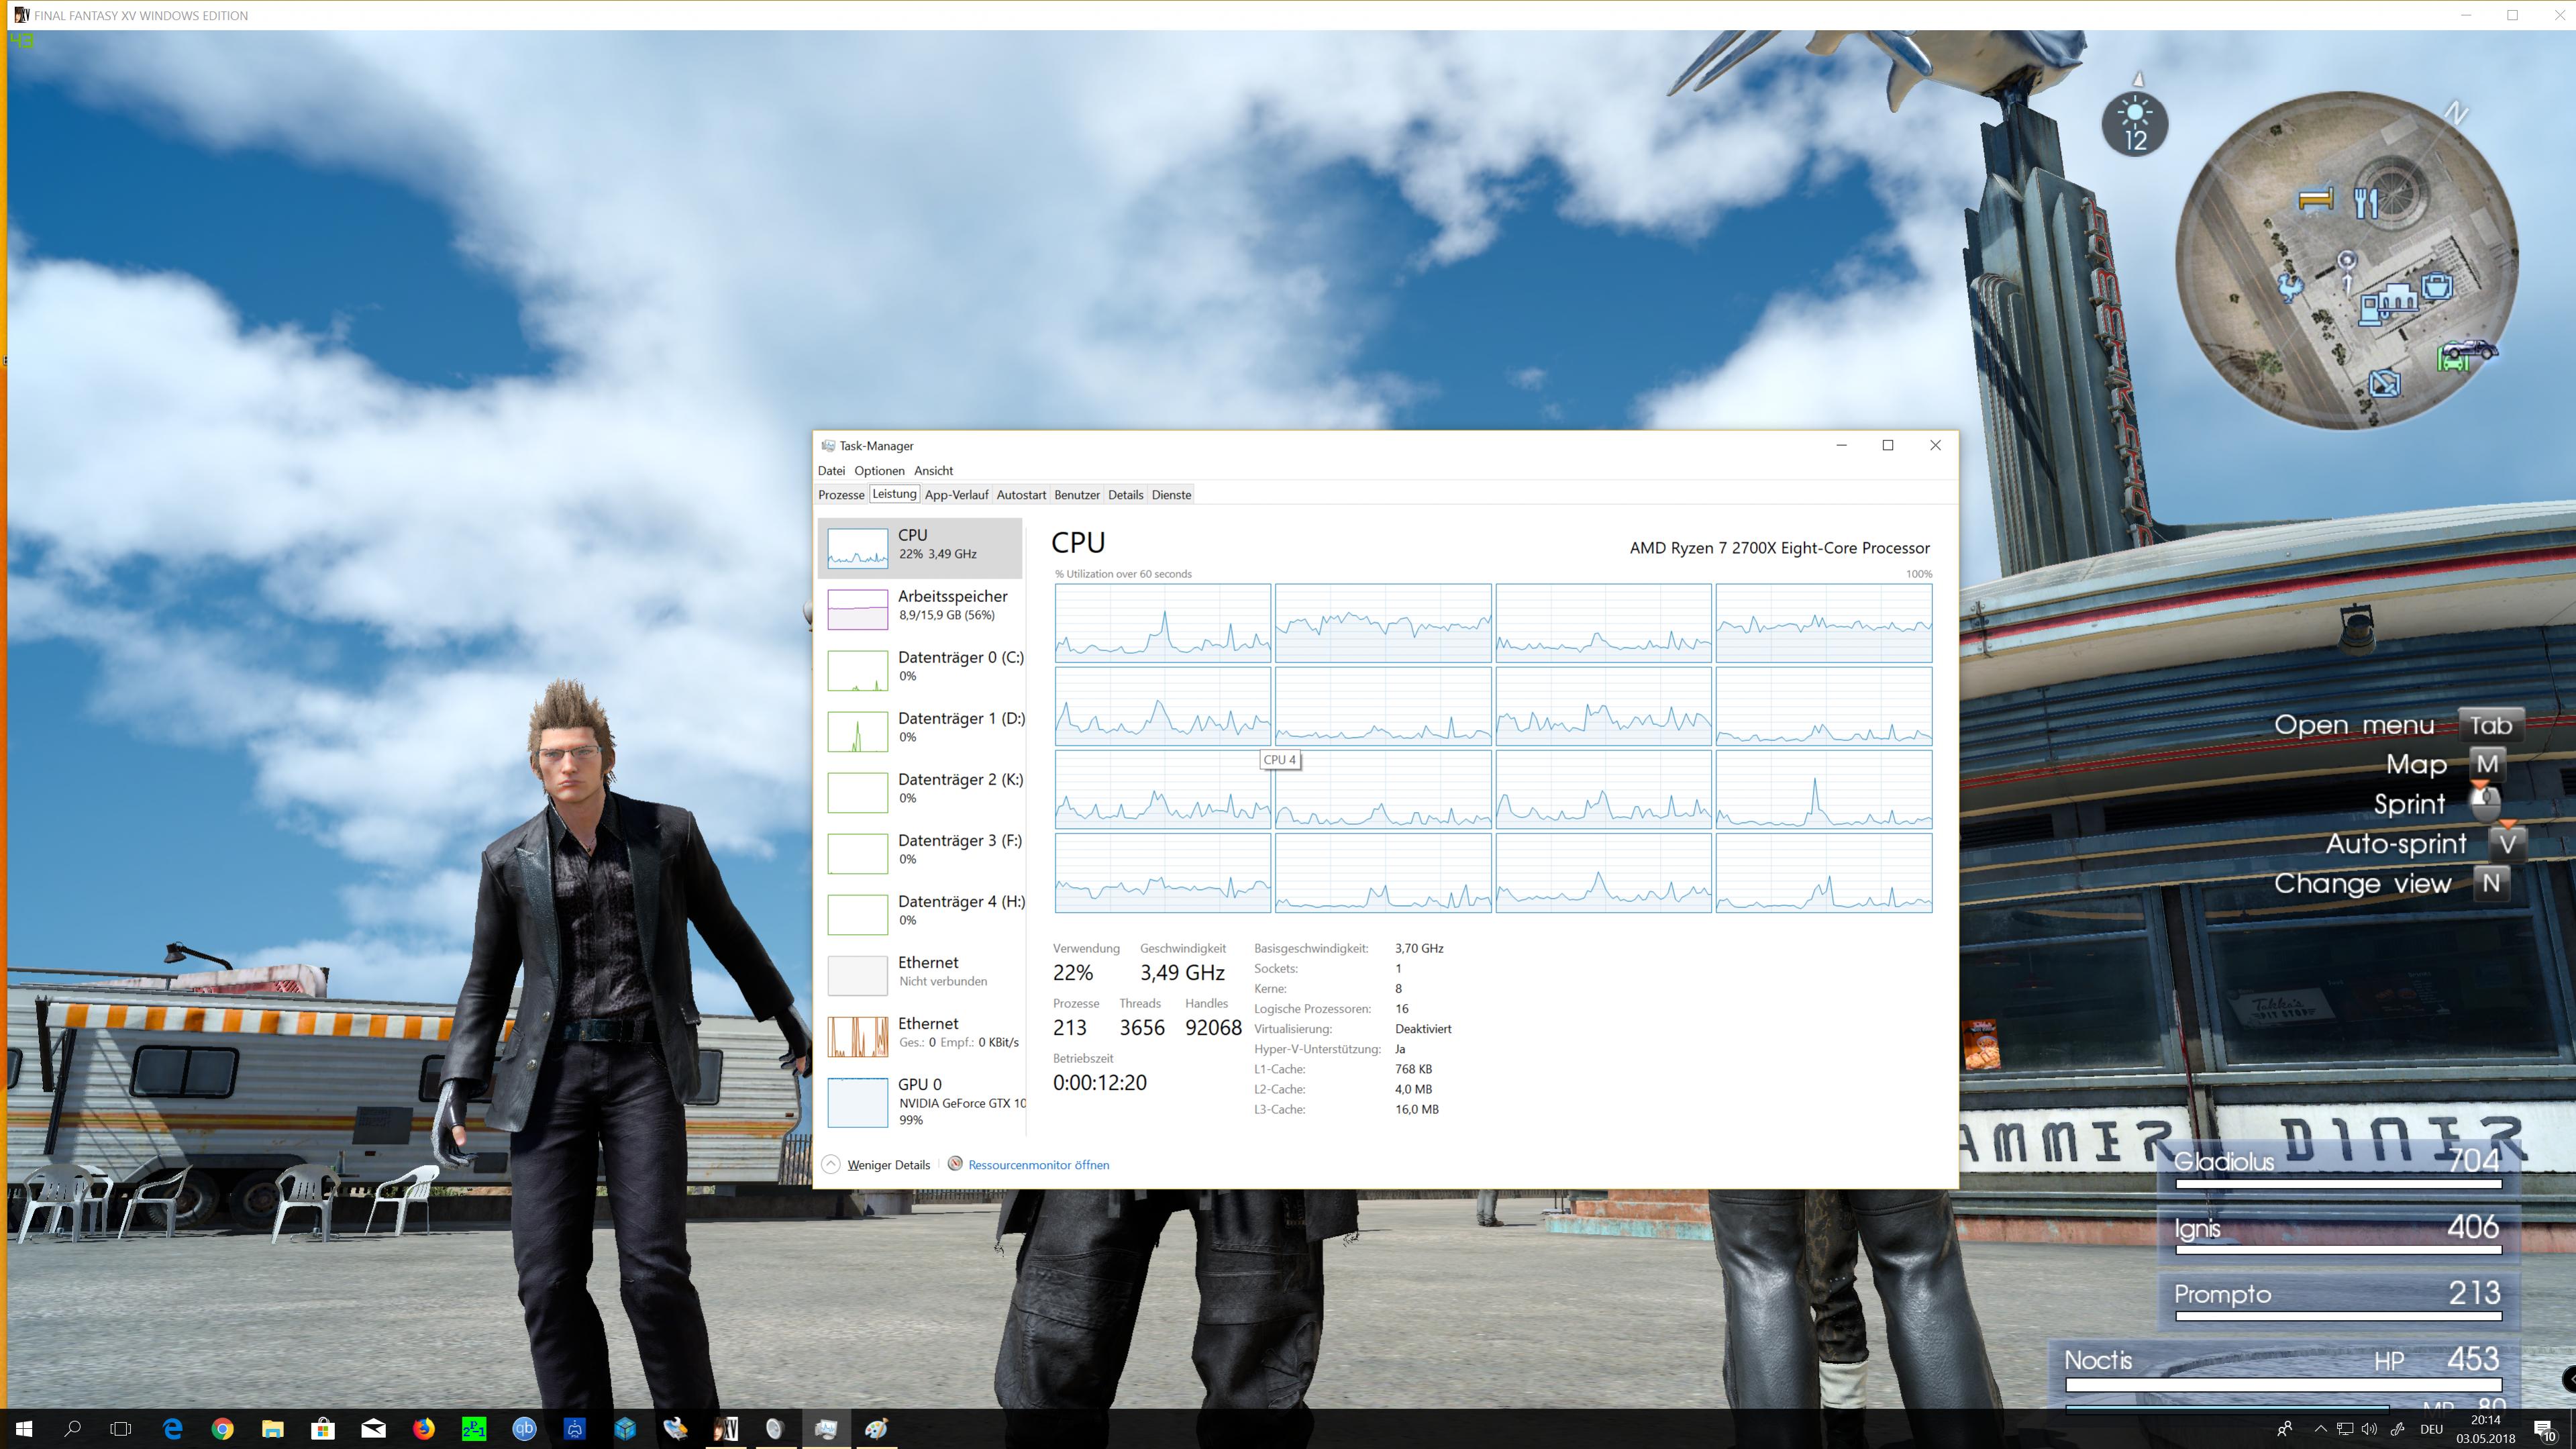The image size is (2576, 1449).
Task: Open the Microsoft Store taskbar icon
Action: coord(323,1429)
